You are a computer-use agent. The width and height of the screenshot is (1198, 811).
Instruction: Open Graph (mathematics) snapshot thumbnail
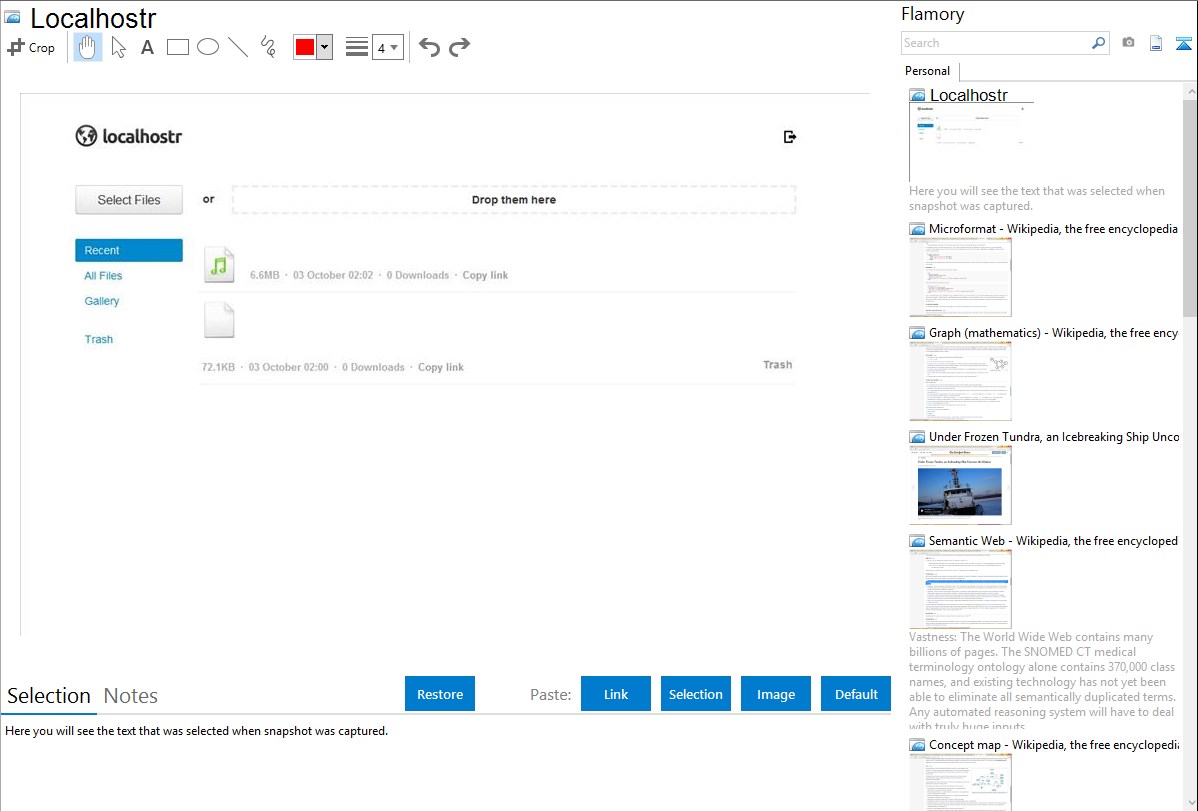[x=960, y=381]
